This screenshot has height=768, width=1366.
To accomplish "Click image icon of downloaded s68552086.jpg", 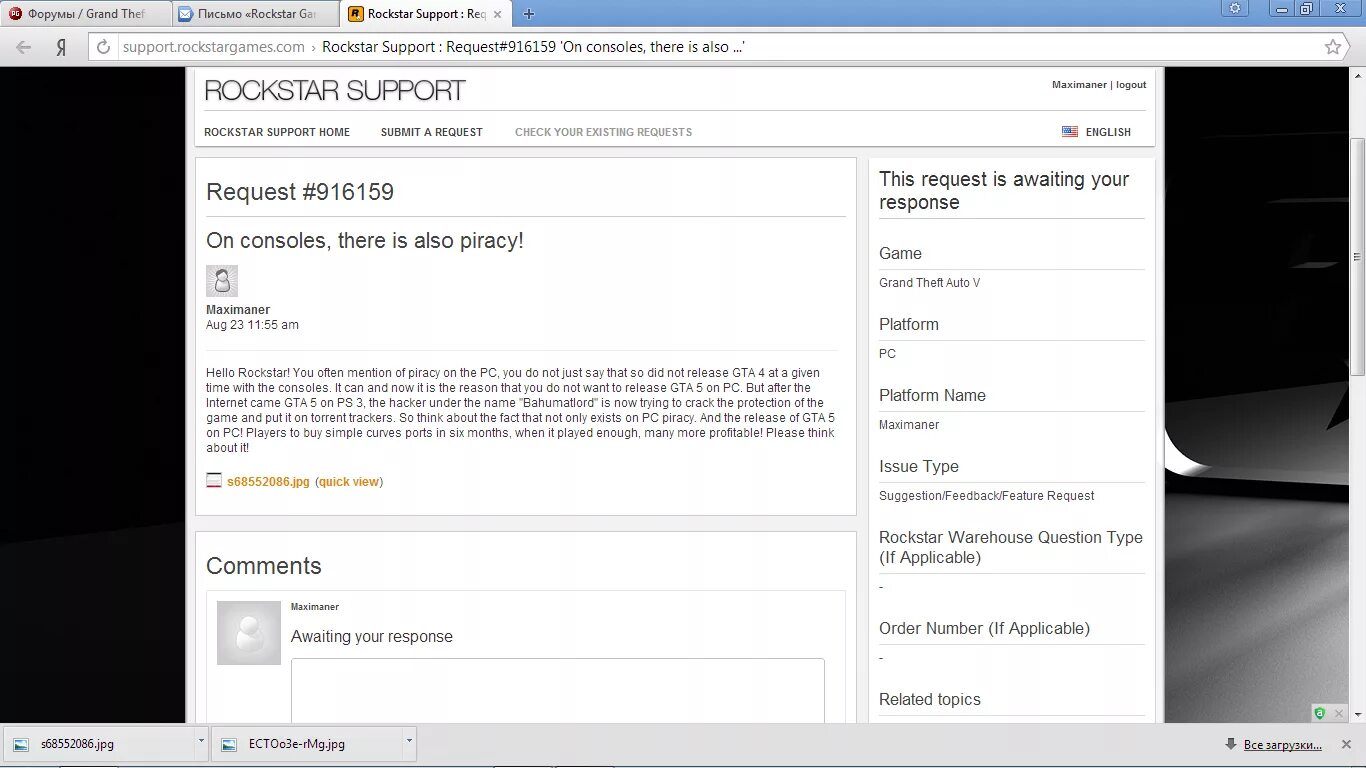I will (20, 744).
